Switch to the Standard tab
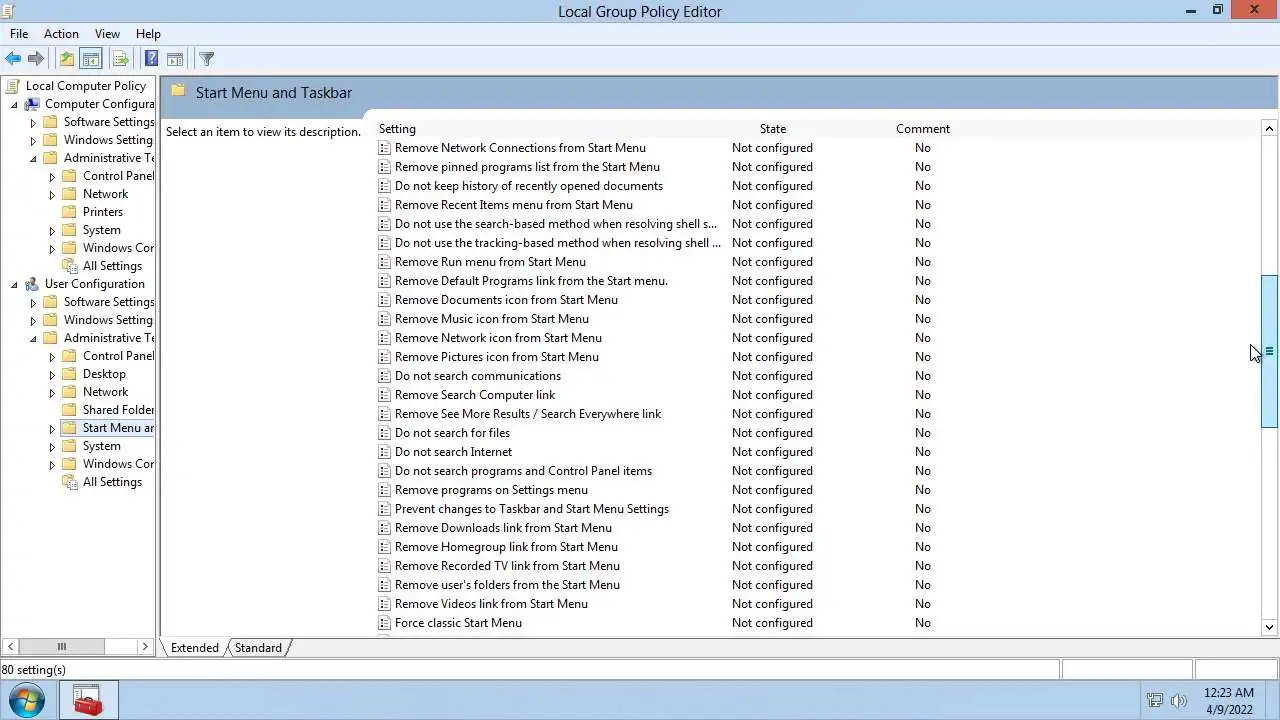 (x=258, y=648)
